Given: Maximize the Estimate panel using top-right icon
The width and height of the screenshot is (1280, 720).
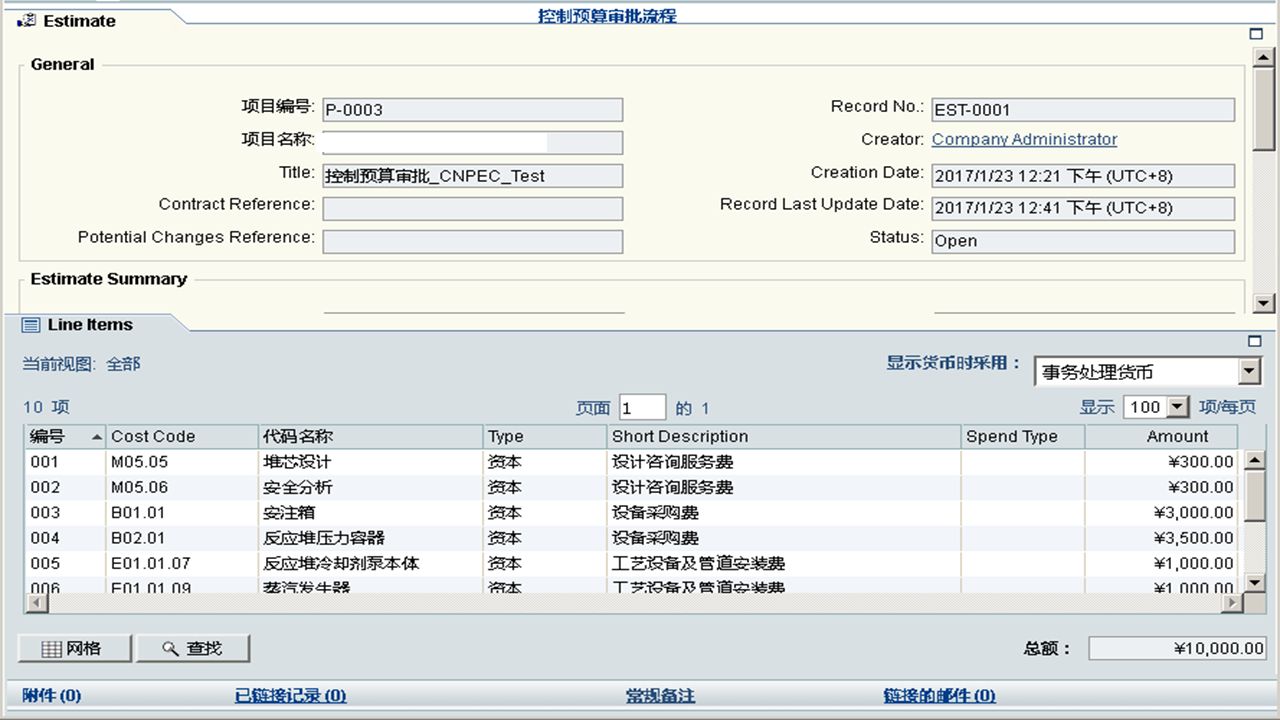Looking at the screenshot, I should click(x=1256, y=34).
